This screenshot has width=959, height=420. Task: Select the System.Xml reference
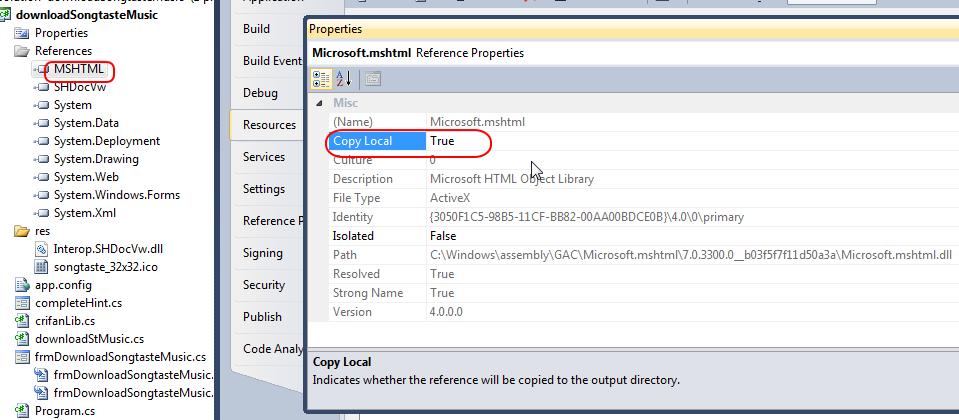[84, 213]
